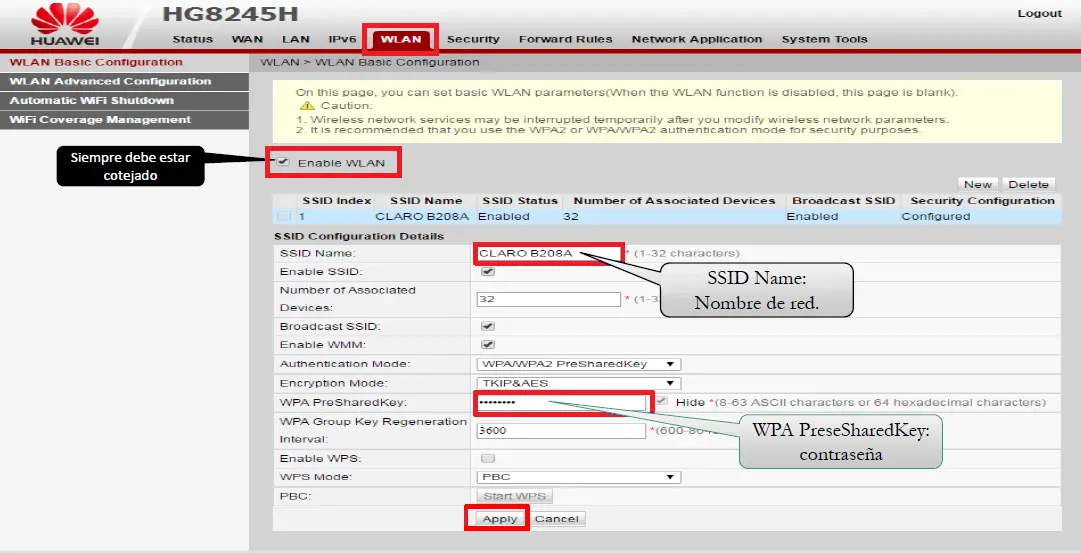The height and width of the screenshot is (553, 1081).
Task: Open the Security tab
Action: point(473,39)
